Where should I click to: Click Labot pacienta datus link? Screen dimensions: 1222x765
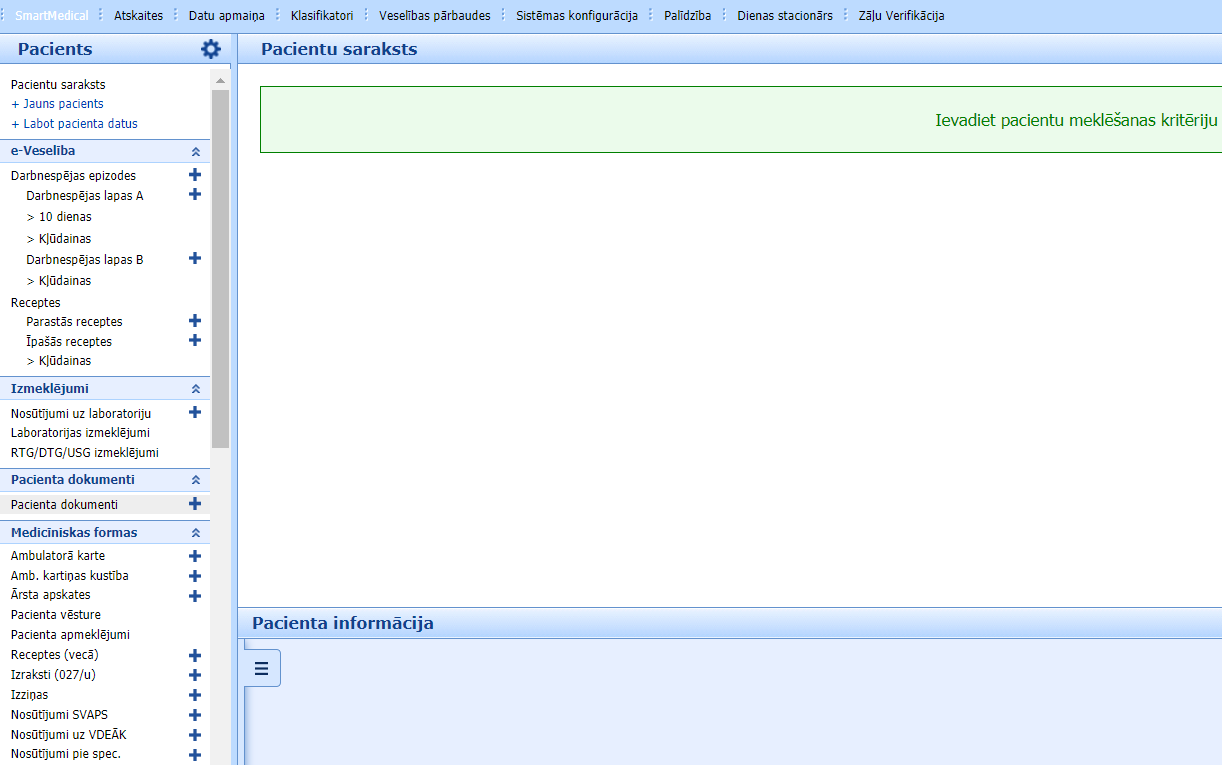point(80,124)
